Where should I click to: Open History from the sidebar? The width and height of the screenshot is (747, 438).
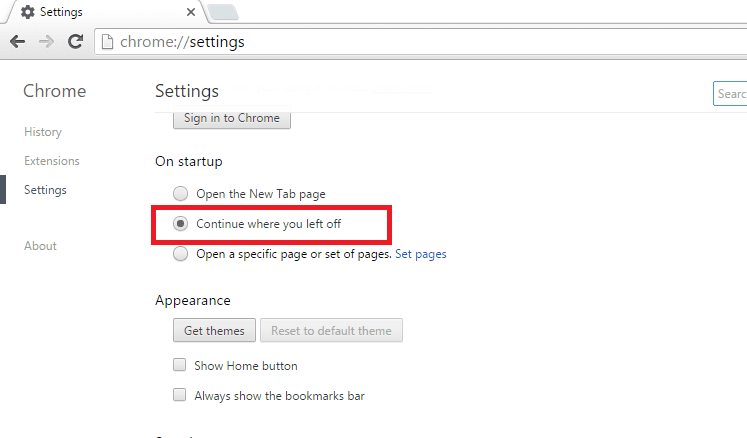coord(43,132)
